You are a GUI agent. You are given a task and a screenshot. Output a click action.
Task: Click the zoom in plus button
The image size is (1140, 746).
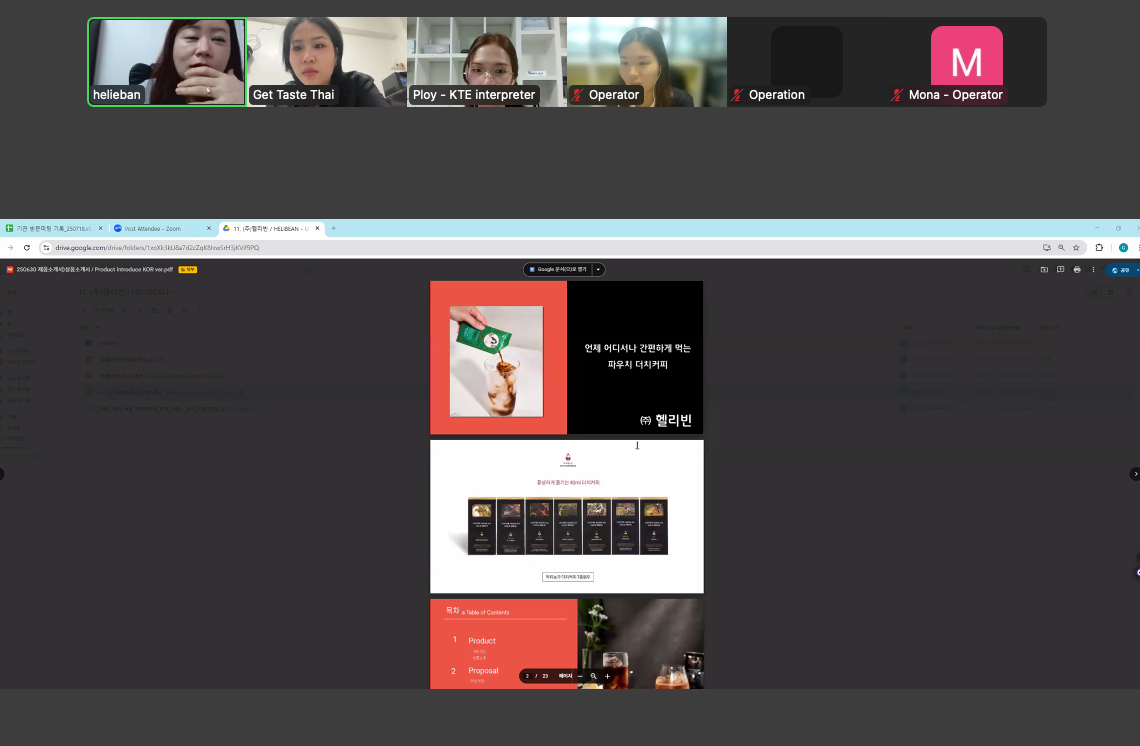tap(607, 676)
